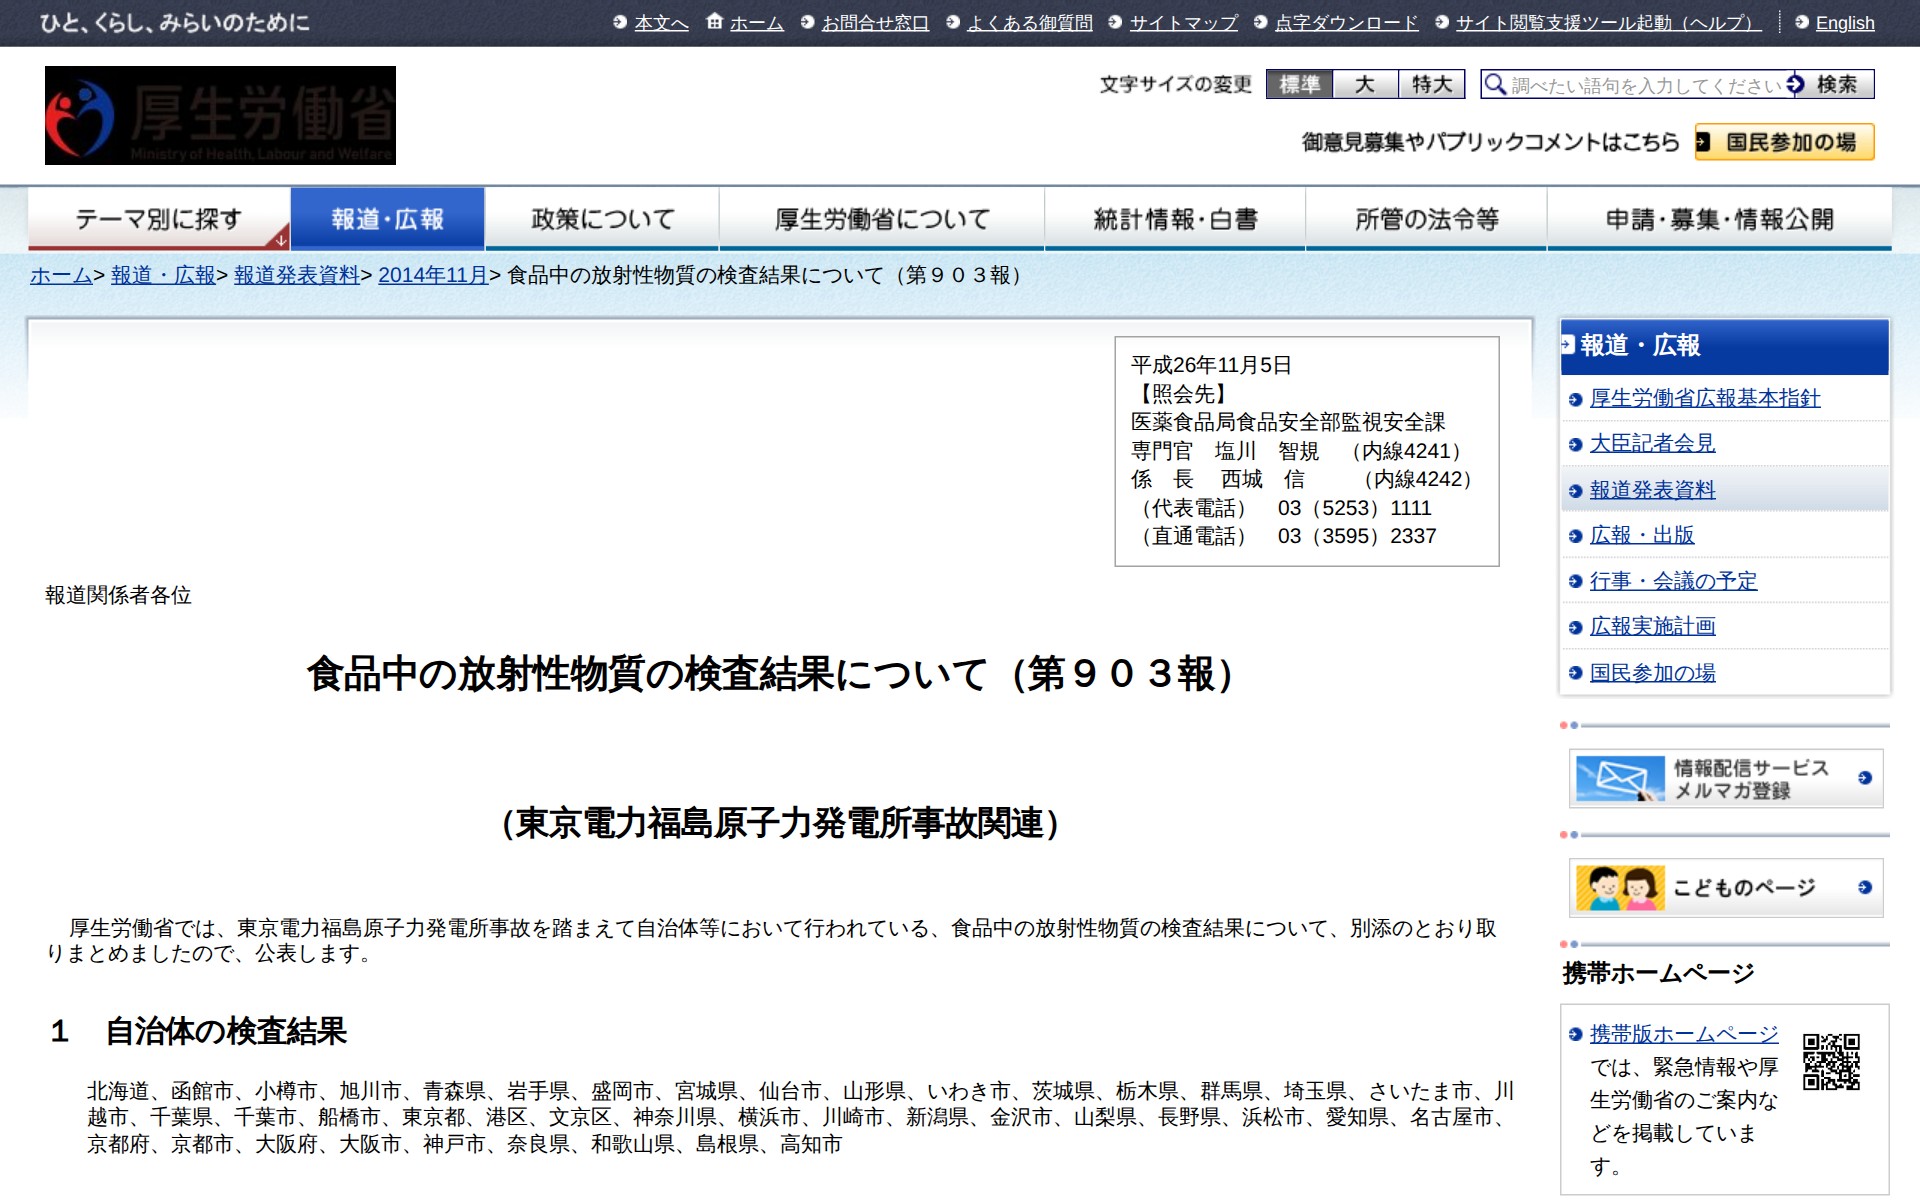This screenshot has height=1200, width=1920.
Task: Click the magnifying glass in the search box
Action: (1494, 86)
